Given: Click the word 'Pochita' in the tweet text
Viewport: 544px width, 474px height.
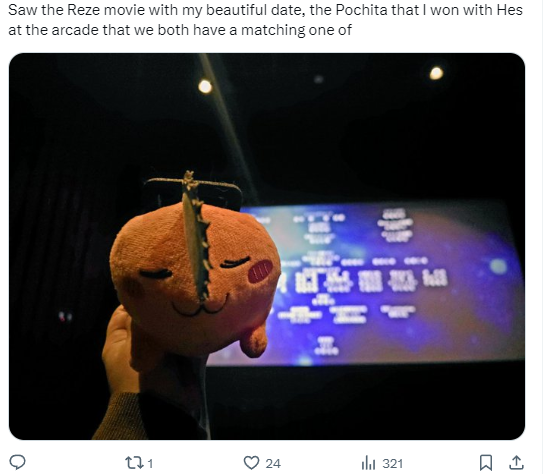Looking at the screenshot, I should pos(361,10).
